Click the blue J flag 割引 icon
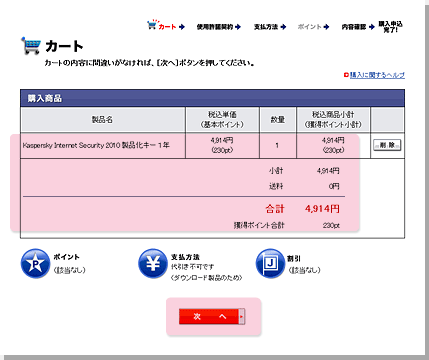Image resolution: width=429 pixels, height=360 pixels. [x=270, y=263]
